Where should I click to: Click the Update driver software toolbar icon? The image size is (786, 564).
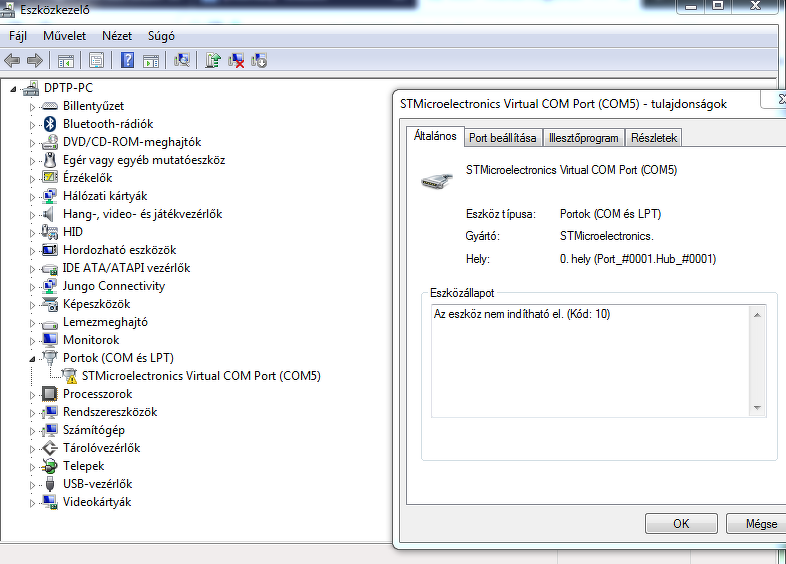pyautogui.click(x=213, y=61)
